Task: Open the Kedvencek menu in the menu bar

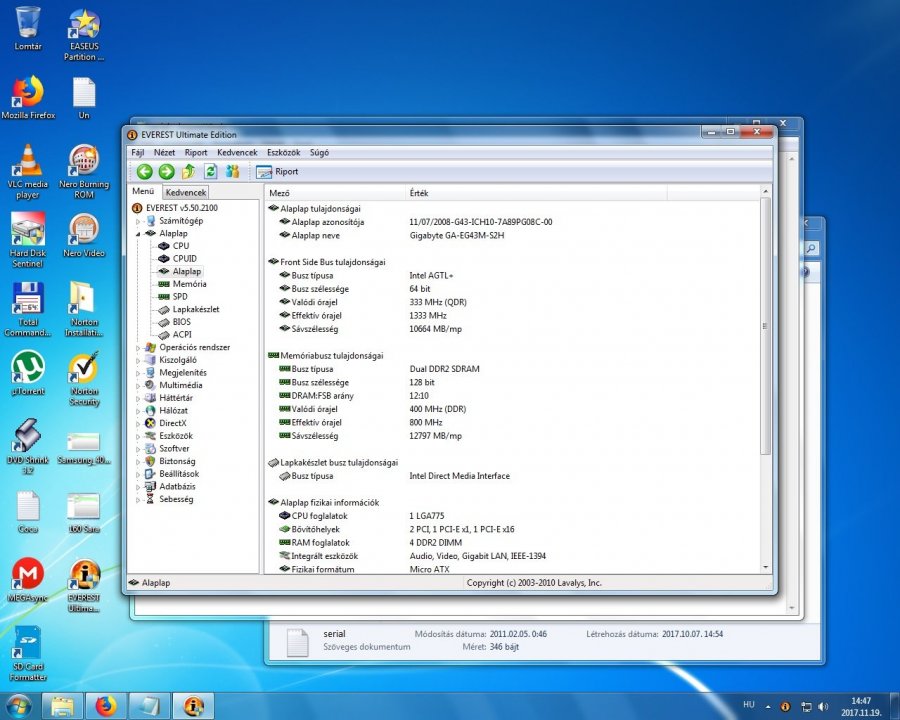Action: (237, 153)
